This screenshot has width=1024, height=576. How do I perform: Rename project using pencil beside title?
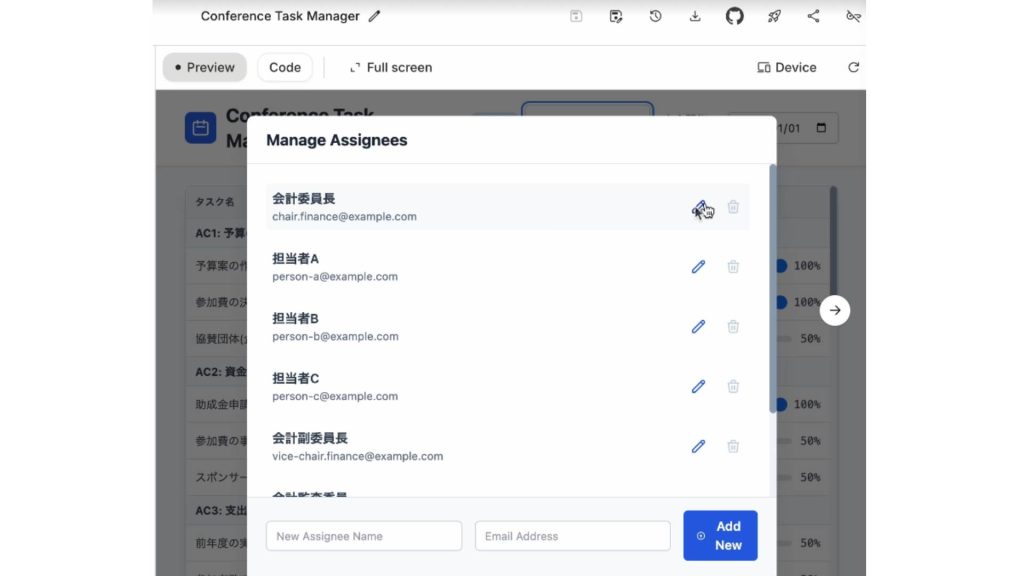pos(375,16)
